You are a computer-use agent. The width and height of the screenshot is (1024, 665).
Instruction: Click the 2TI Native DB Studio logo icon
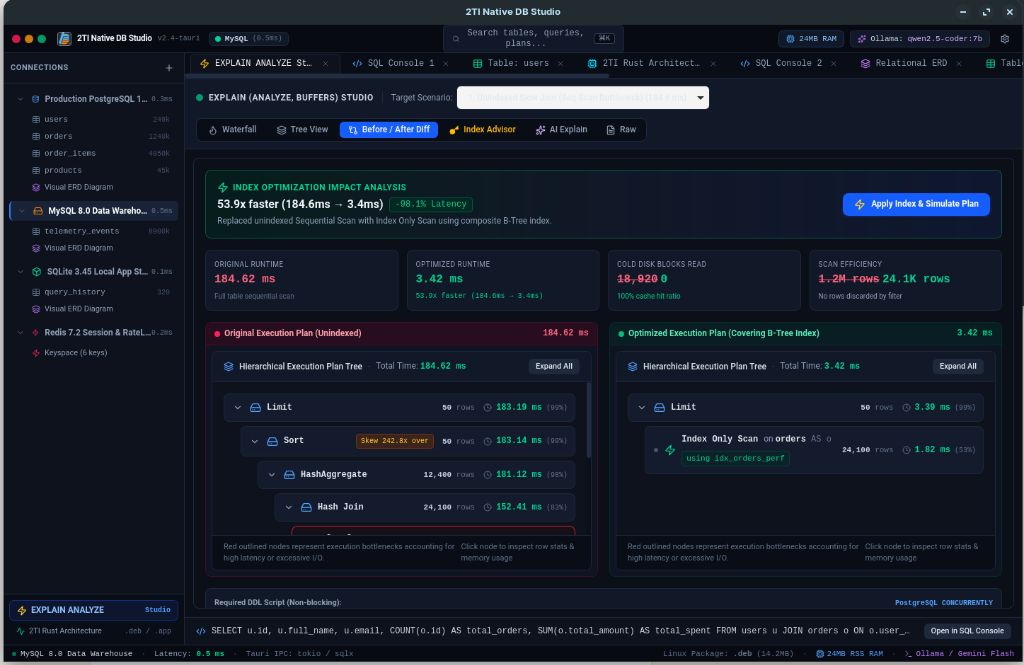[x=64, y=39]
